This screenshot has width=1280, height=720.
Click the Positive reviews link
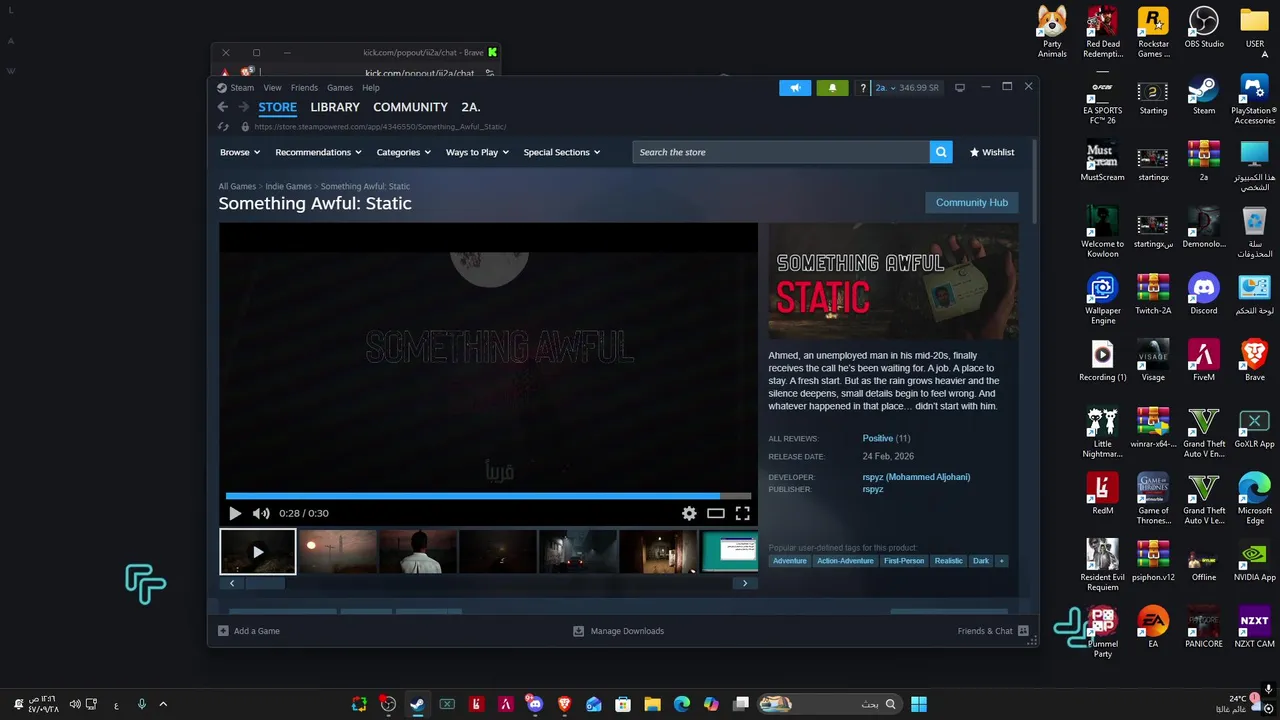pyautogui.click(x=878, y=438)
